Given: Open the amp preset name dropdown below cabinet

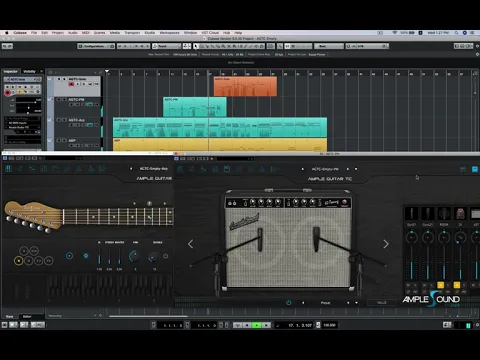Looking at the screenshot, I should (326, 303).
